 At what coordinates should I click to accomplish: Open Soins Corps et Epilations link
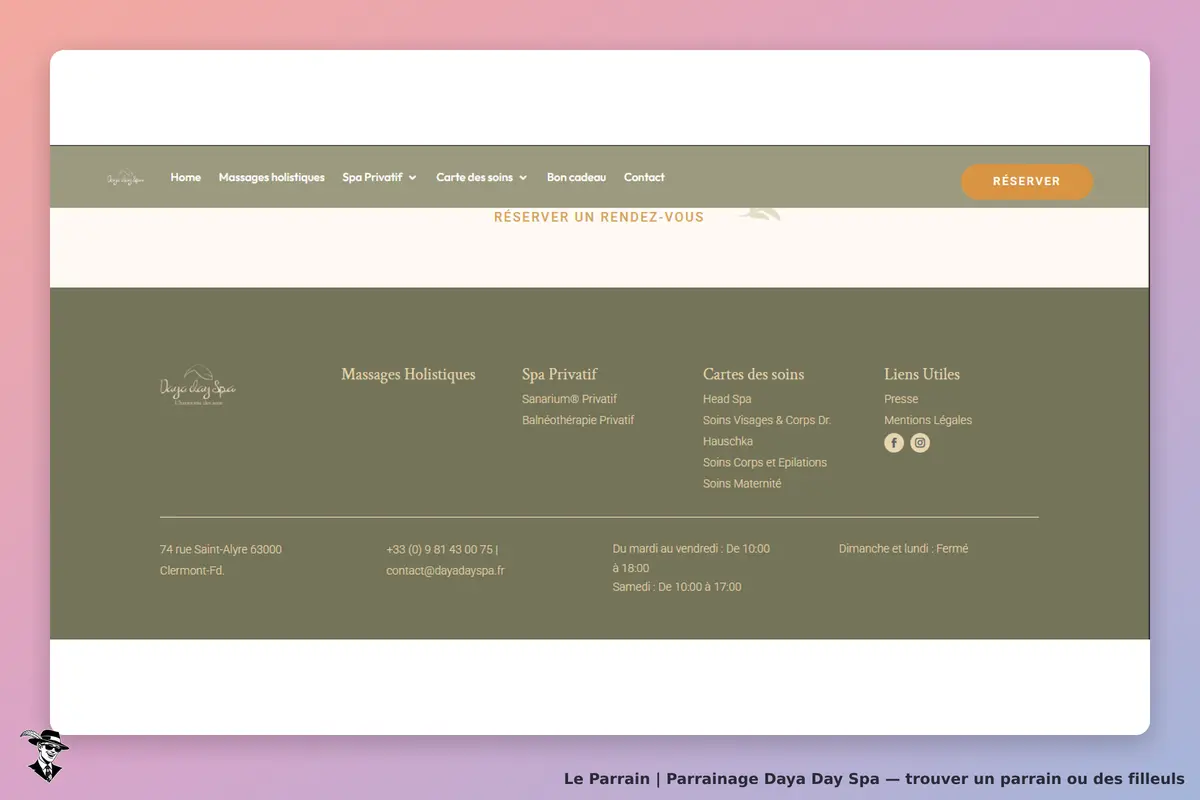tap(765, 462)
